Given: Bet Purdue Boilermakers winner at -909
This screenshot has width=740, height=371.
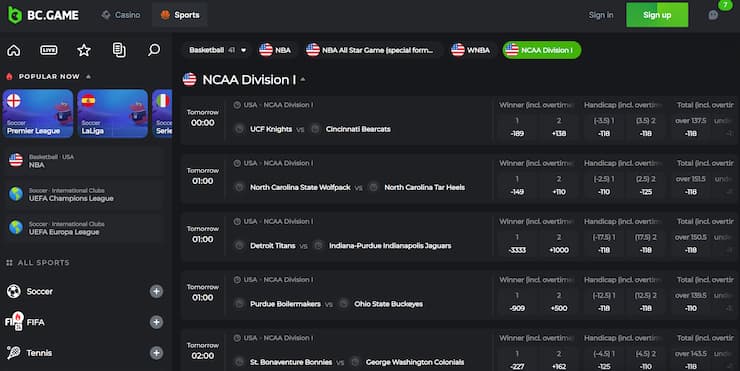Looking at the screenshot, I should coord(517,302).
